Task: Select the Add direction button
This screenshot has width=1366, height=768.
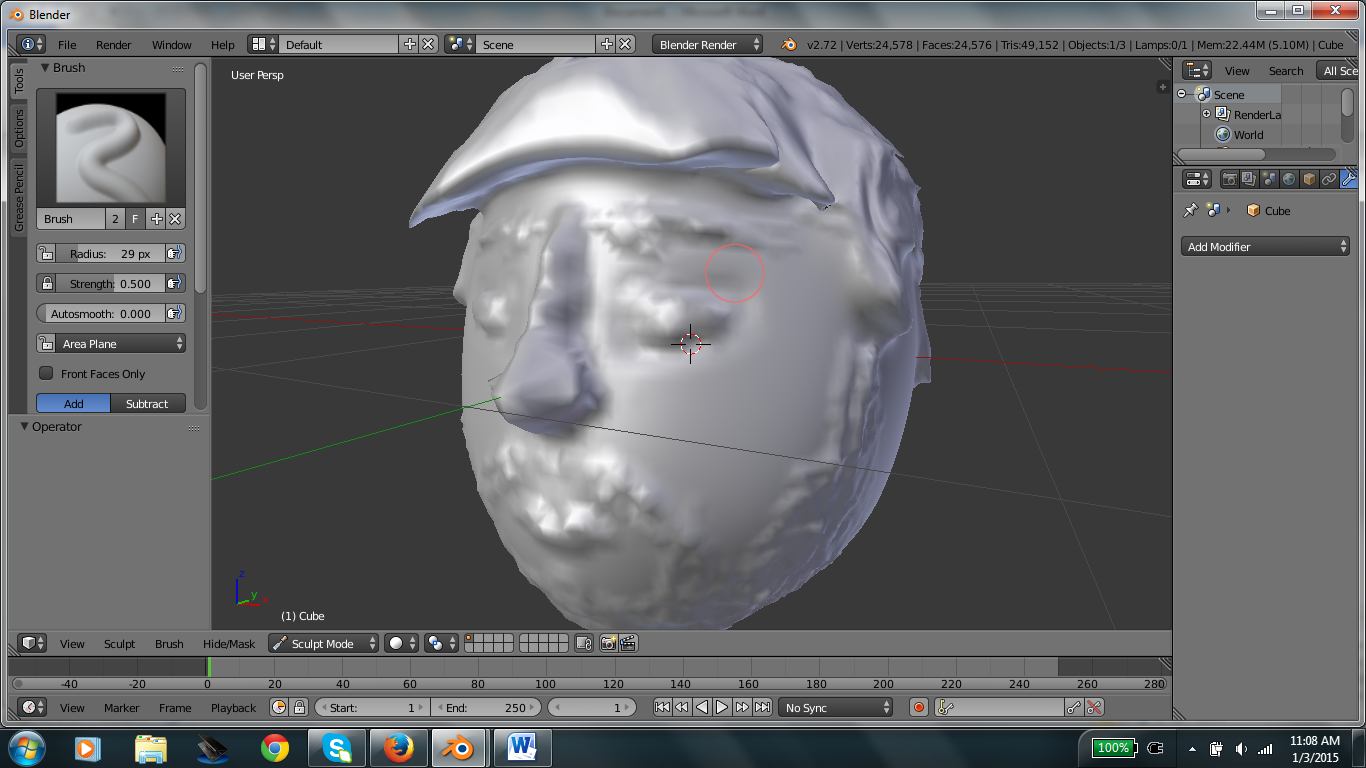Action: coord(74,404)
